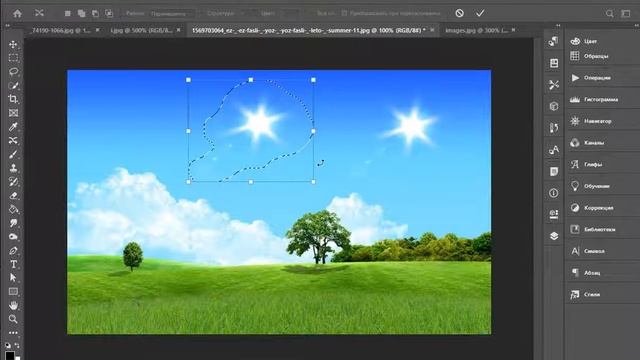Click the black foreground color swatch
The image size is (640, 360).
click(9, 355)
